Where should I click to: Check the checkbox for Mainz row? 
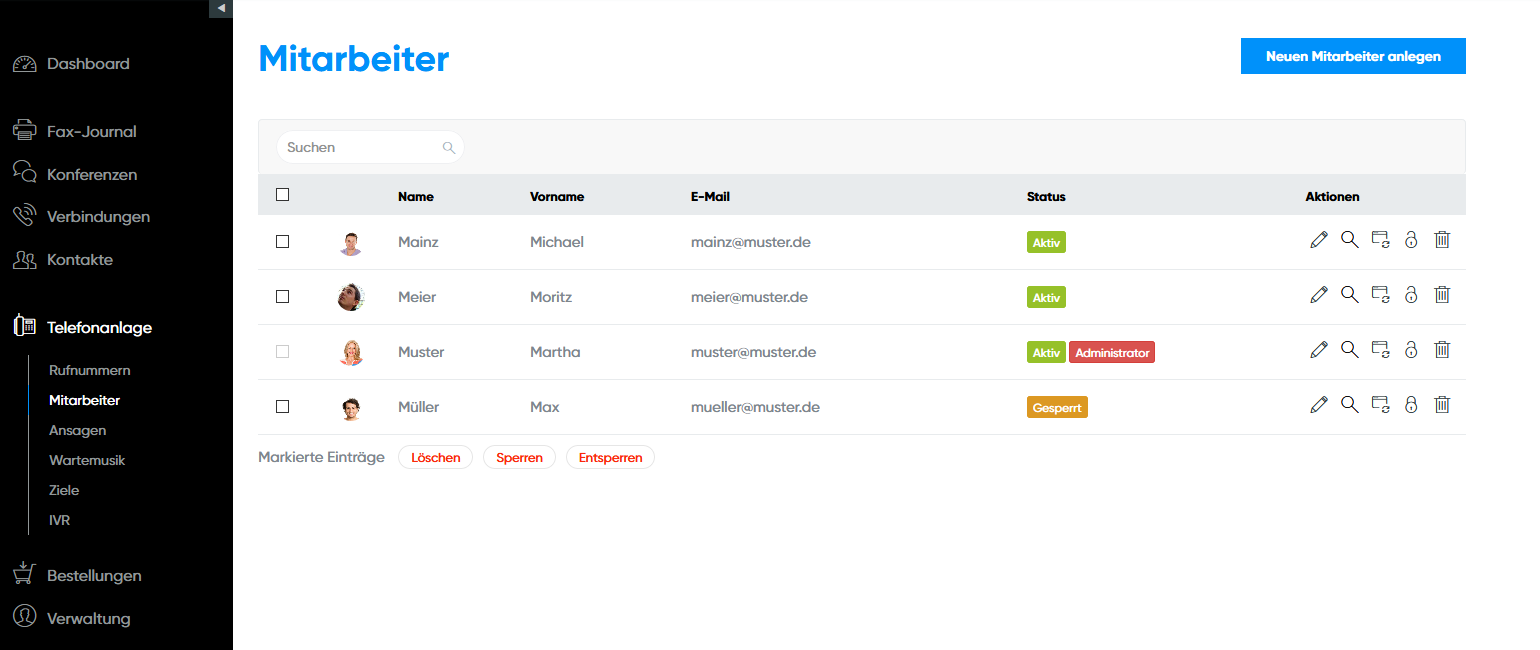[x=282, y=242]
